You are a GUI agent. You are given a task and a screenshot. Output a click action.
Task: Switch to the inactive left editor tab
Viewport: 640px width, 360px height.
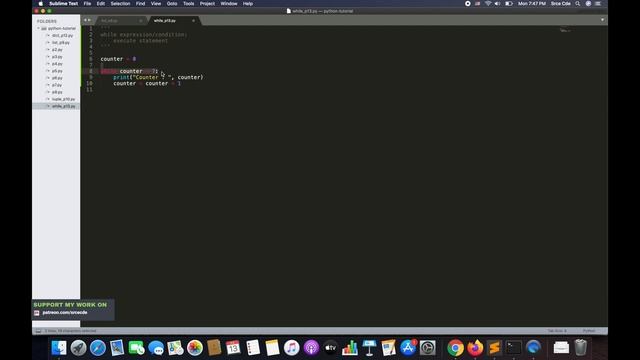pos(120,20)
